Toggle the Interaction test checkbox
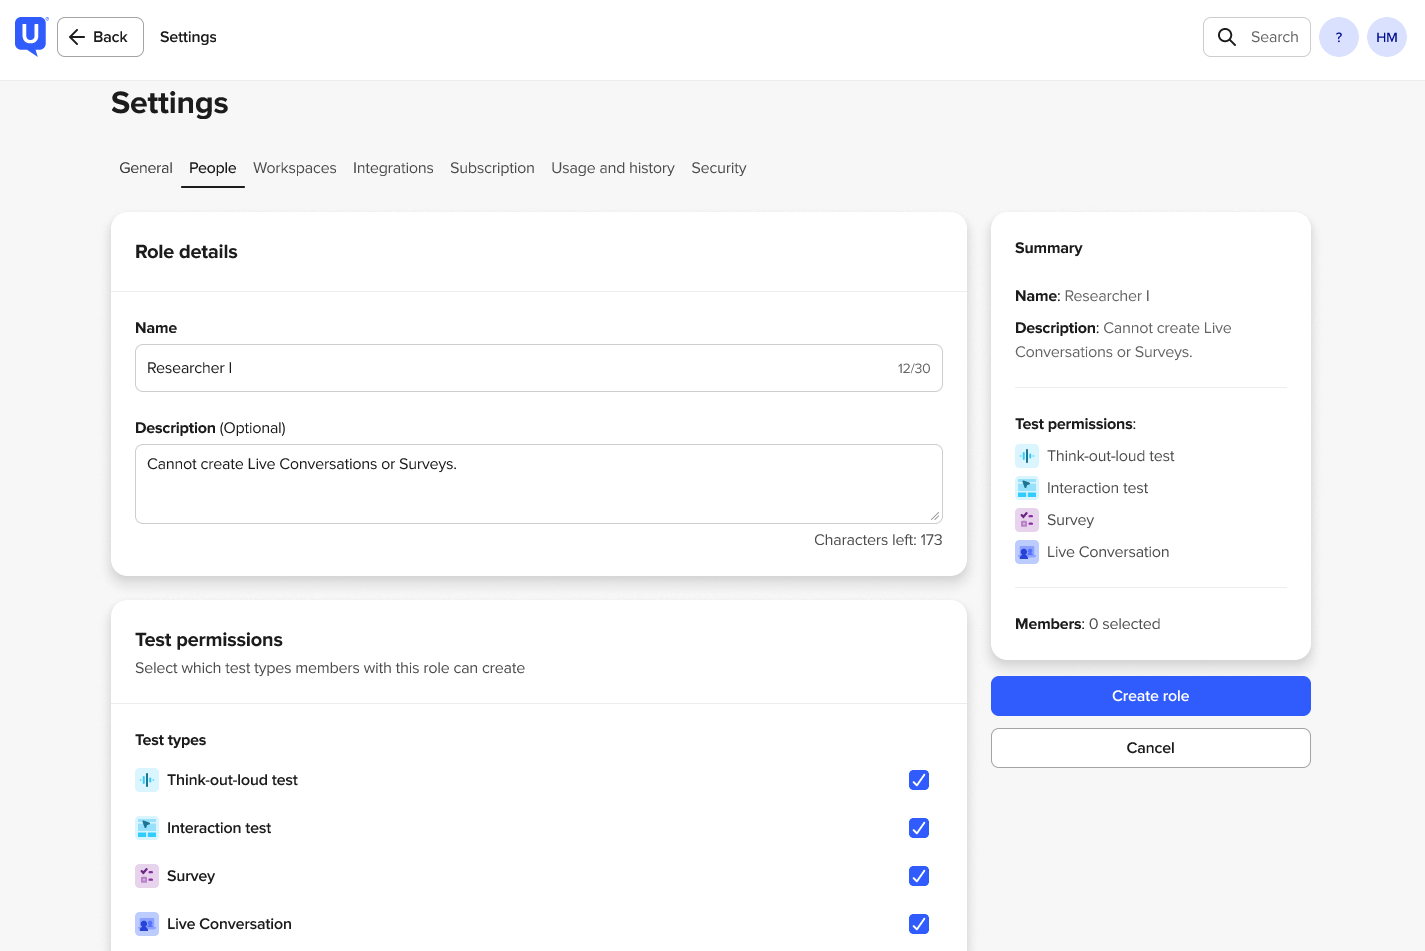Image resolution: width=1425 pixels, height=951 pixels. 918,828
